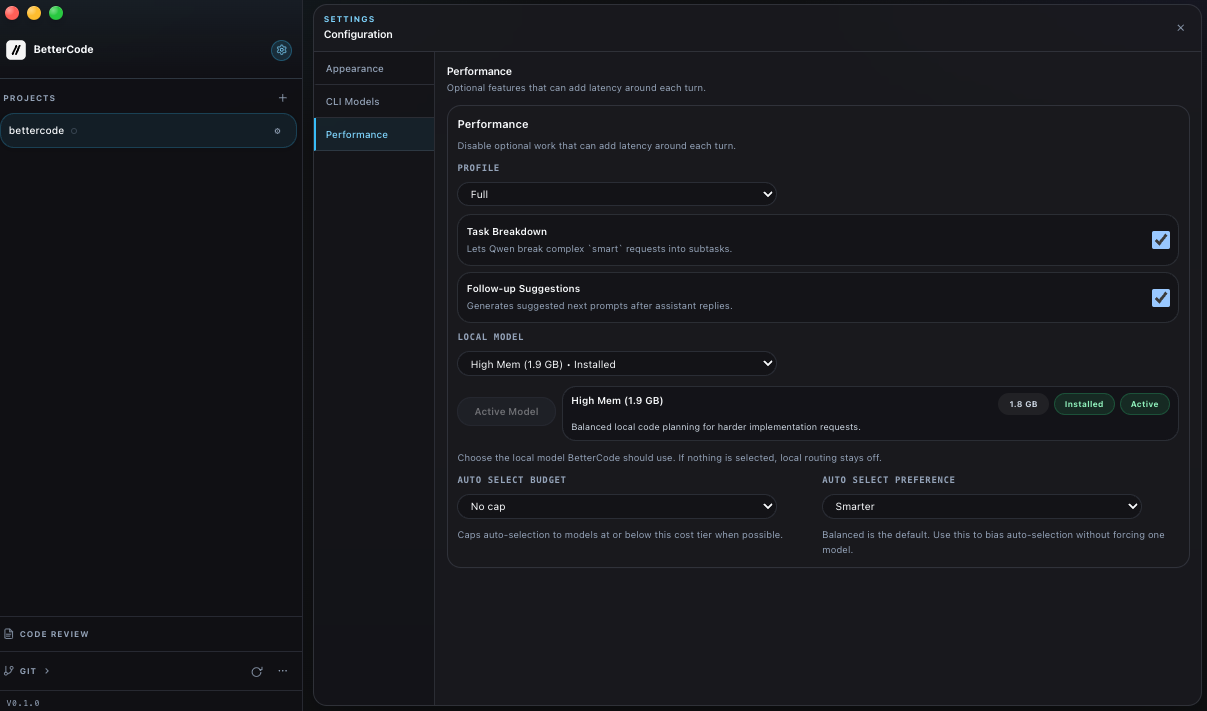Image resolution: width=1207 pixels, height=711 pixels.
Task: Close the Configuration settings panel
Action: point(1180,28)
